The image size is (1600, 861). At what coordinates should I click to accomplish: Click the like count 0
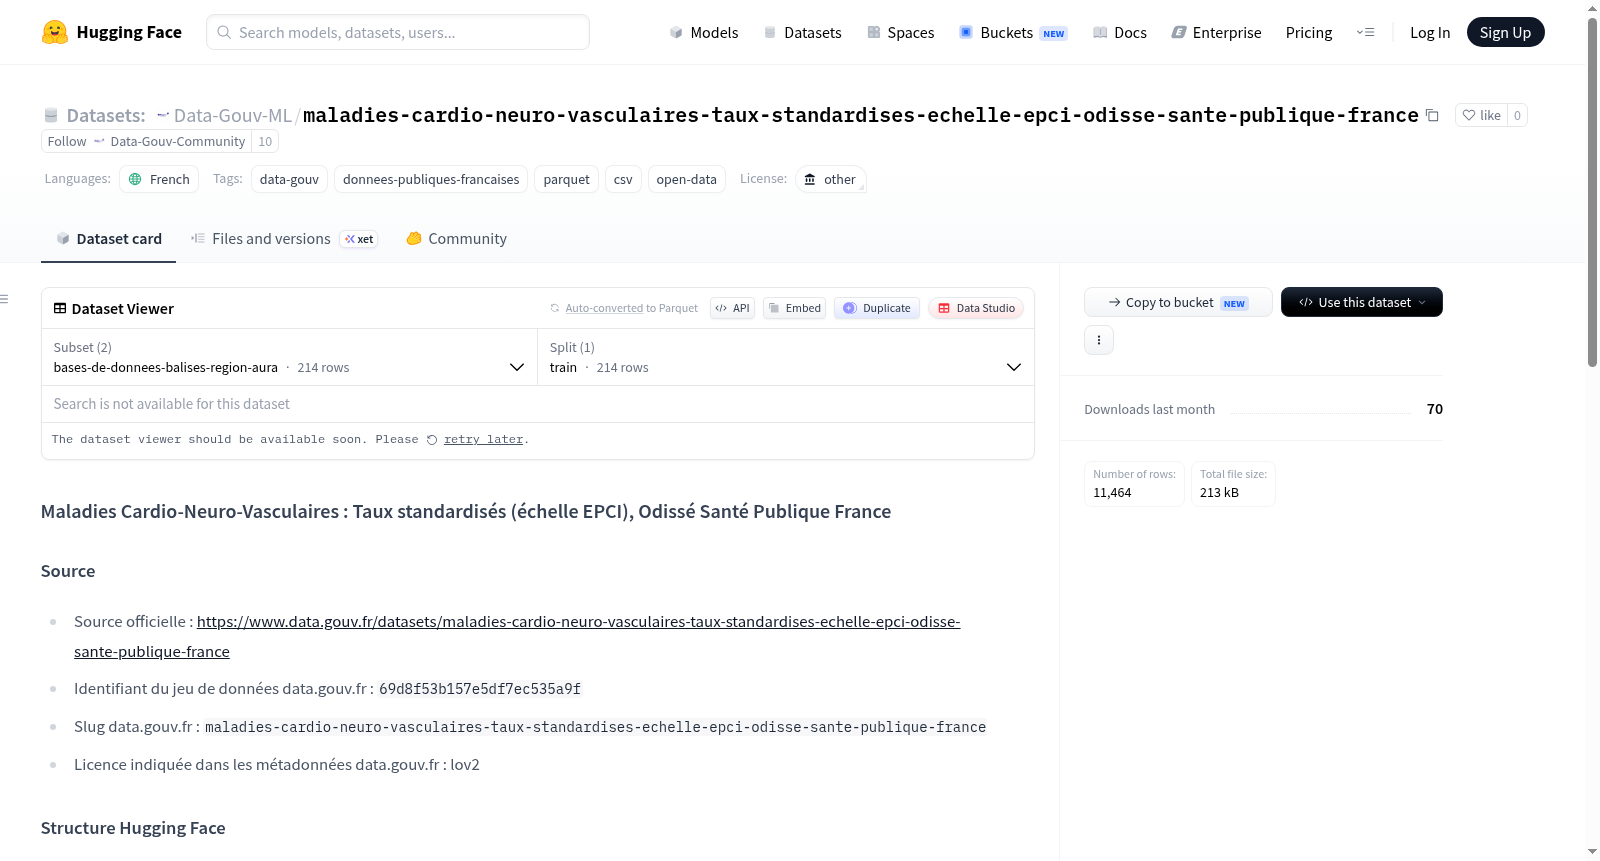pyautogui.click(x=1517, y=115)
